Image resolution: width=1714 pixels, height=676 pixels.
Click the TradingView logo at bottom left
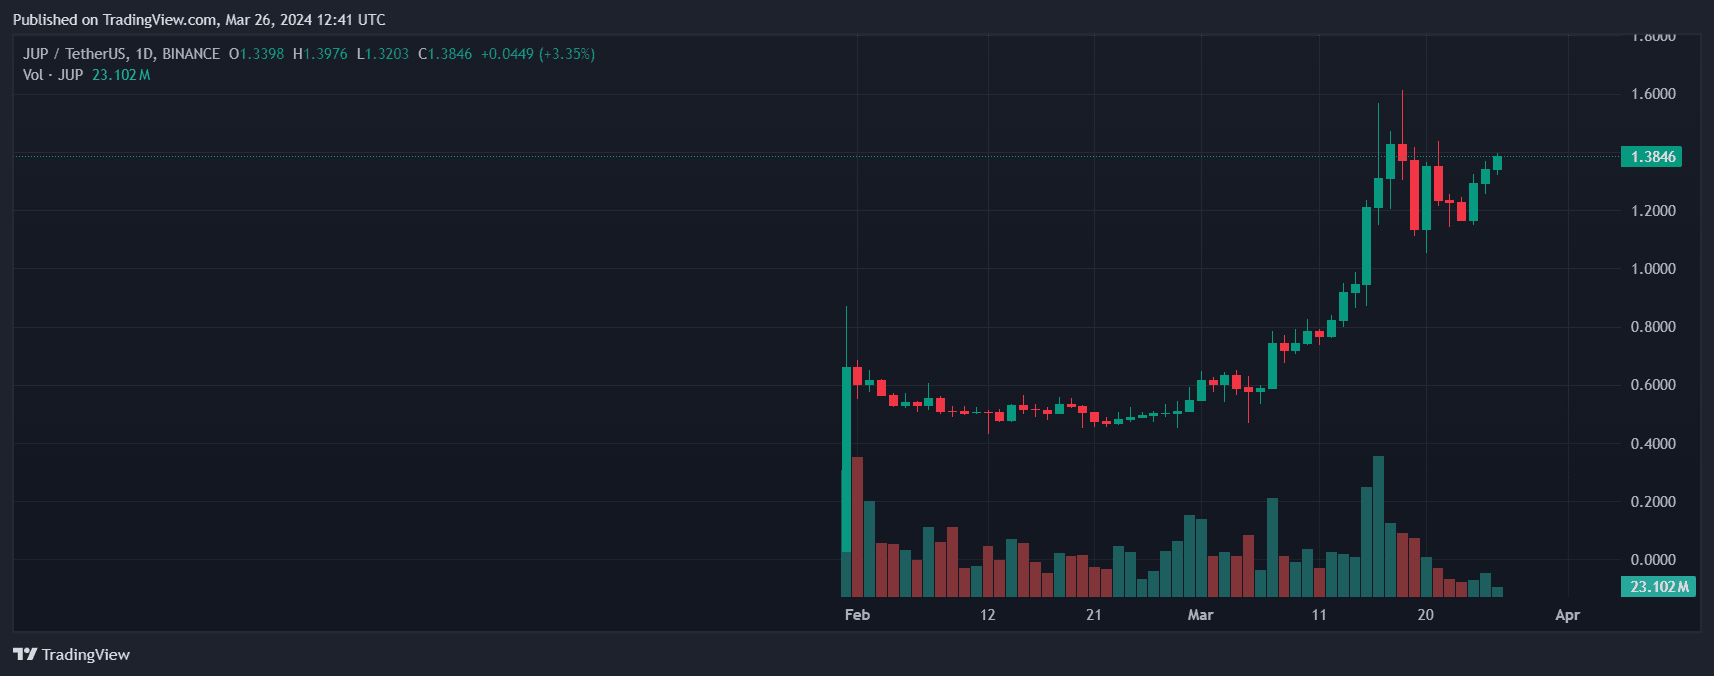tap(71, 654)
